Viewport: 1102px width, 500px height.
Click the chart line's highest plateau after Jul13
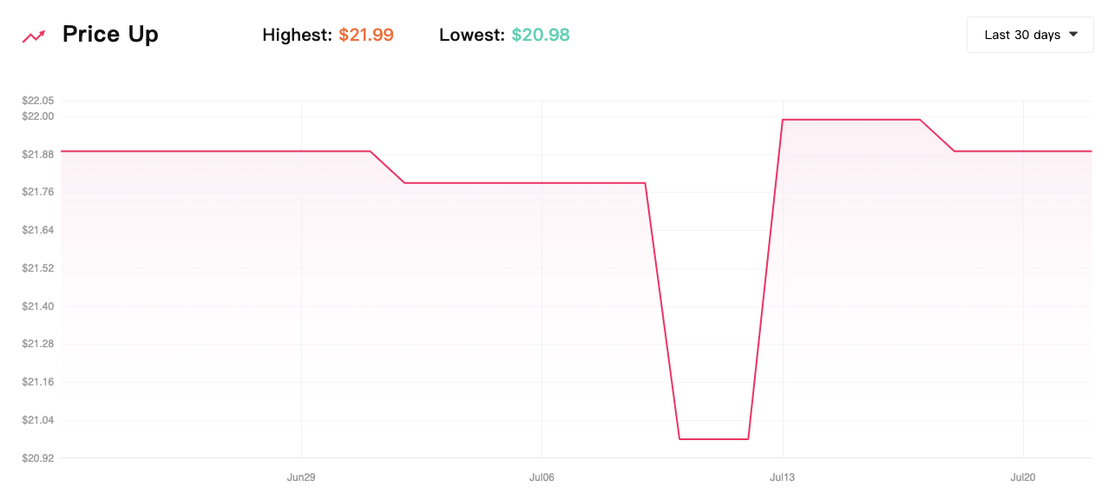[851, 120]
